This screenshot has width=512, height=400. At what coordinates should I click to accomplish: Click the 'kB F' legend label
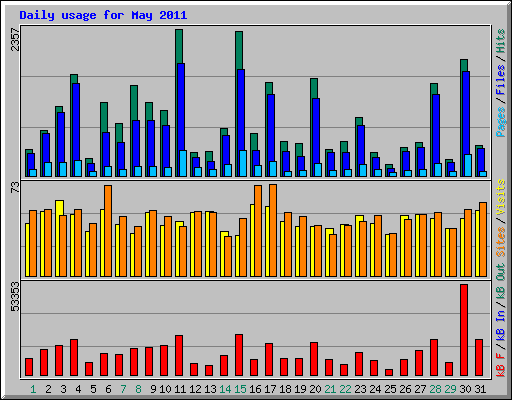click(500, 365)
